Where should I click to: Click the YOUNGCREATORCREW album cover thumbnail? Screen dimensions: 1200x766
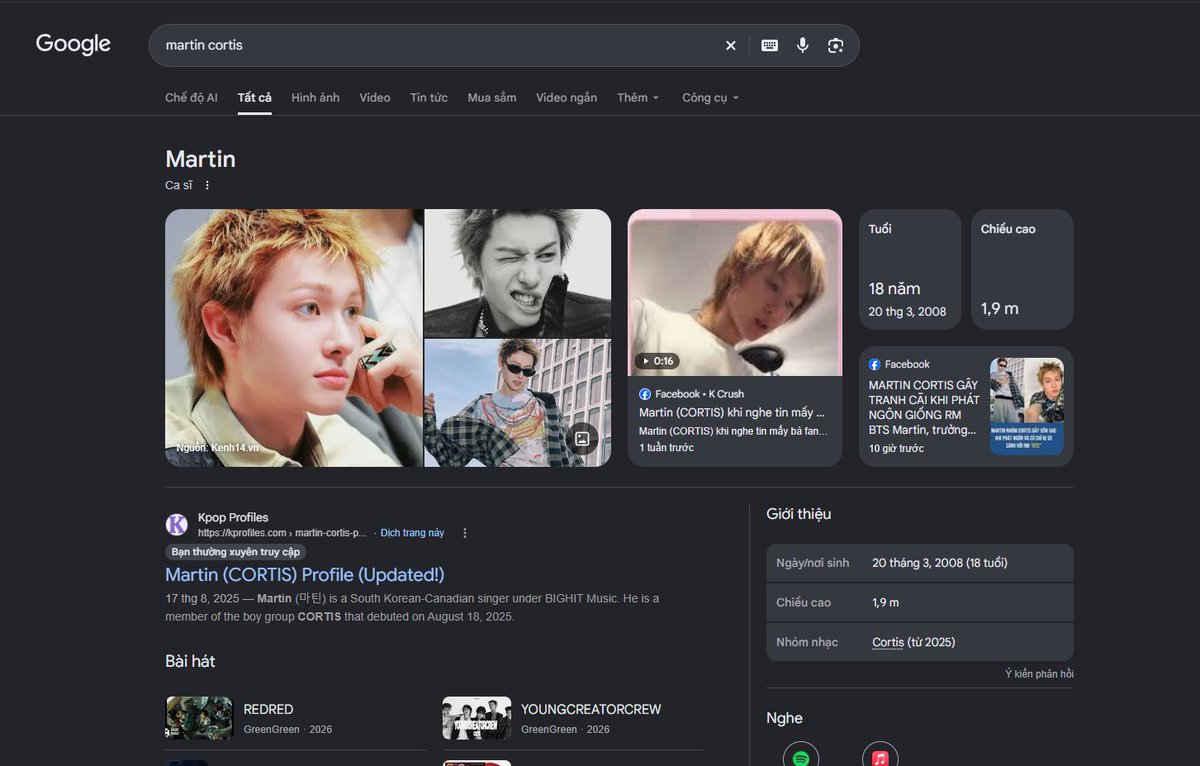coord(477,718)
